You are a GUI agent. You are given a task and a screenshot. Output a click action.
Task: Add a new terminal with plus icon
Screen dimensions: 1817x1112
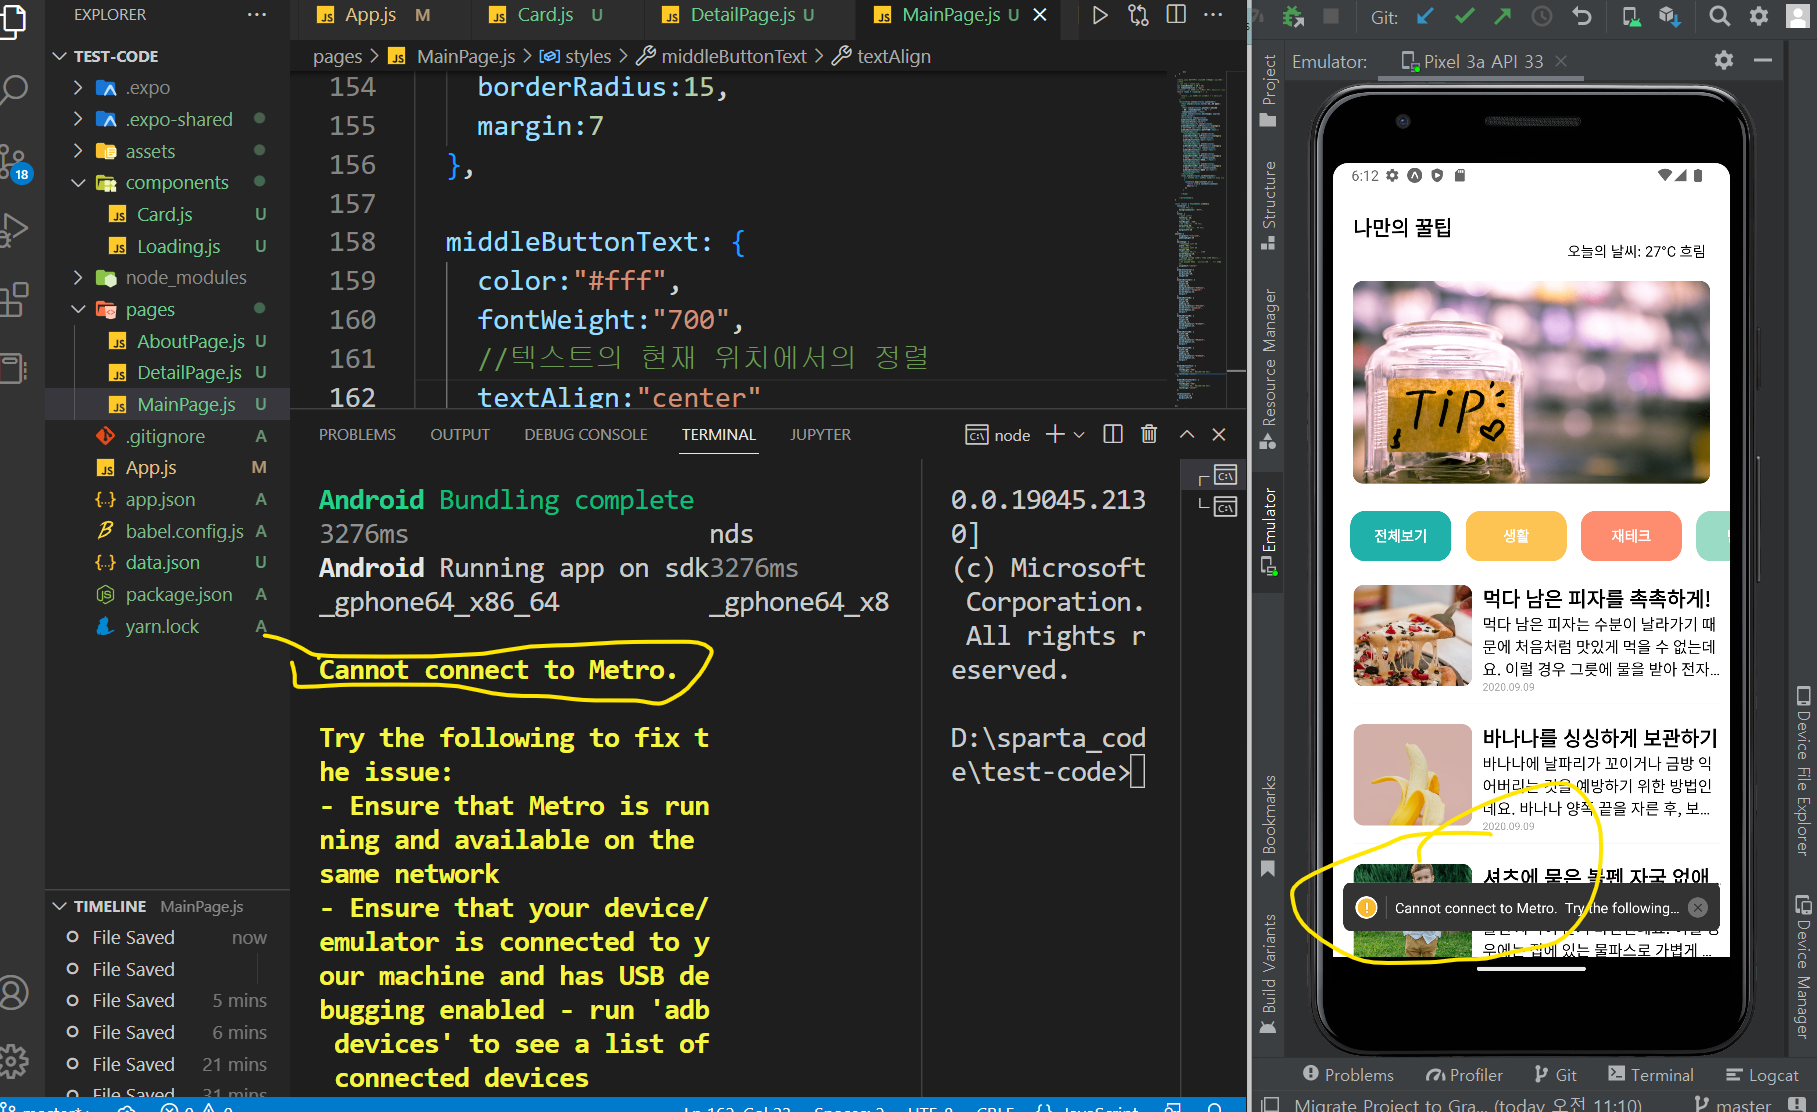(x=1055, y=434)
